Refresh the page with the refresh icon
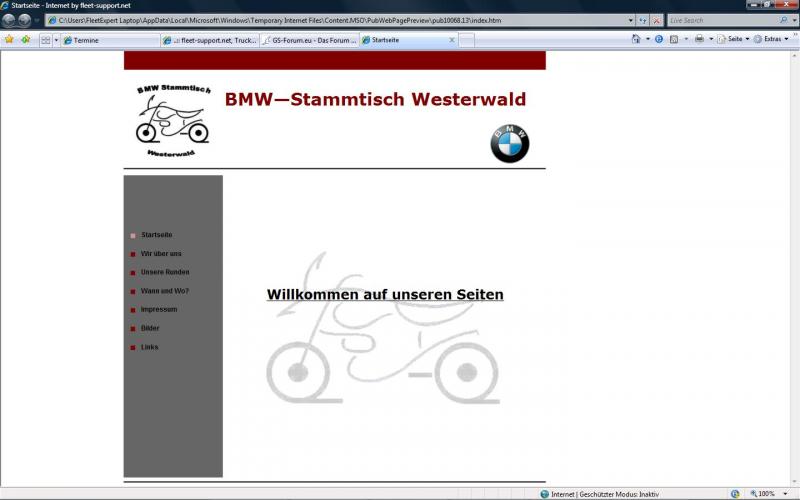Image resolution: width=800 pixels, height=500 pixels. click(x=643, y=20)
